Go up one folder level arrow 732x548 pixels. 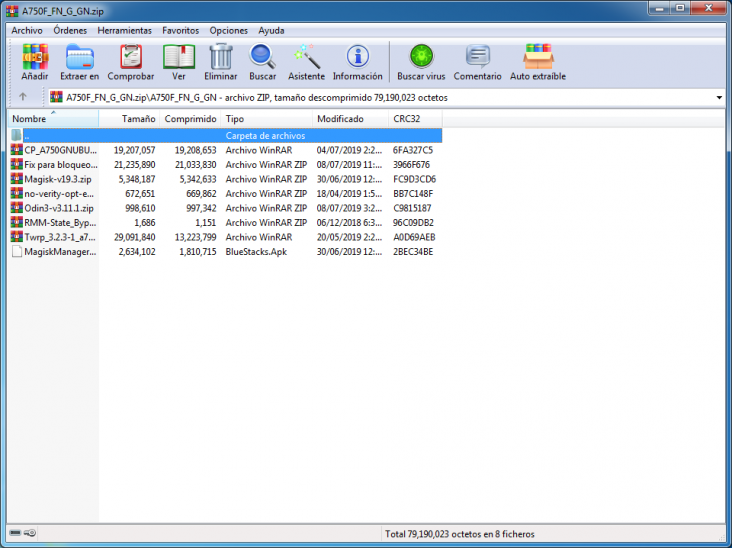coord(22,97)
